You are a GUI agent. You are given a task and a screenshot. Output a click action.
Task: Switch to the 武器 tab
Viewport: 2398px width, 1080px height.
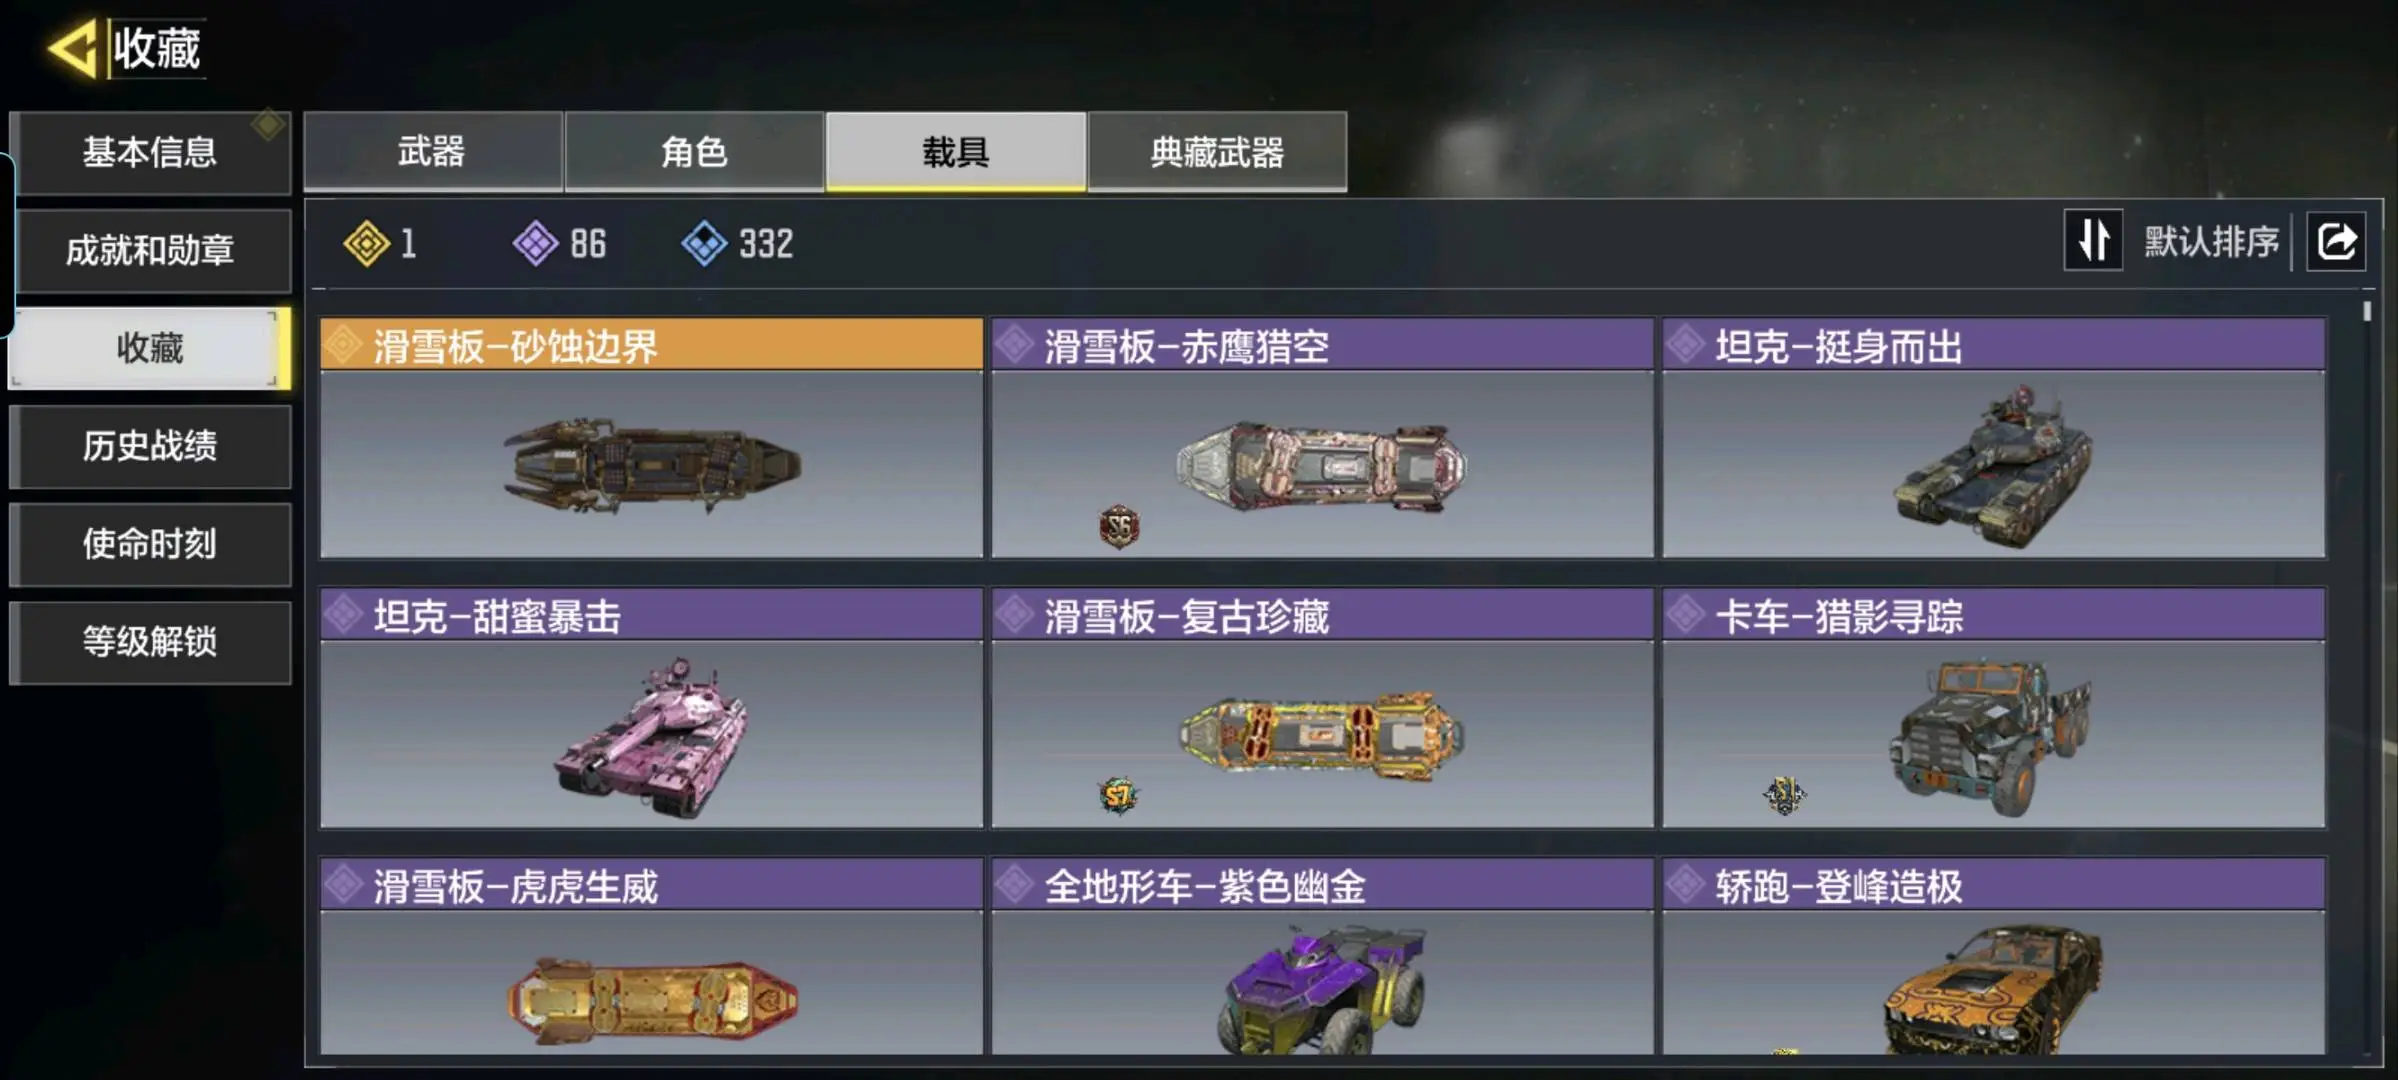[432, 152]
